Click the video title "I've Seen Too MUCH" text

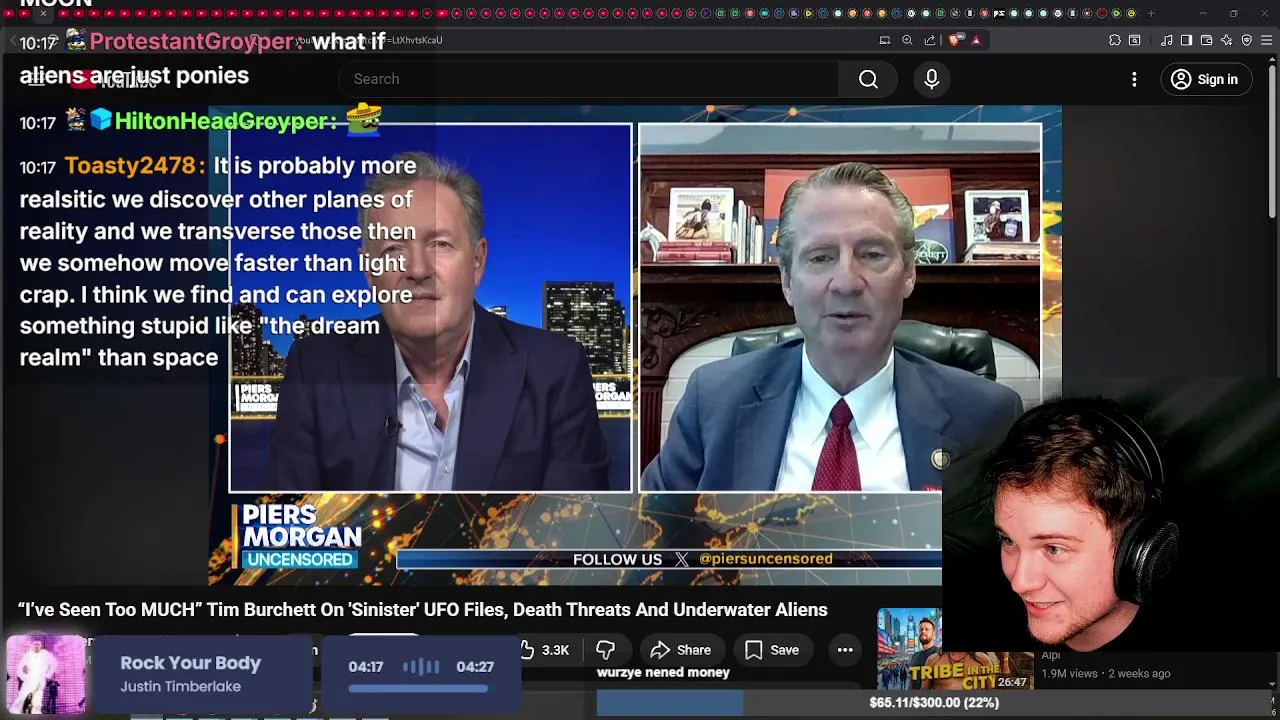[423, 609]
